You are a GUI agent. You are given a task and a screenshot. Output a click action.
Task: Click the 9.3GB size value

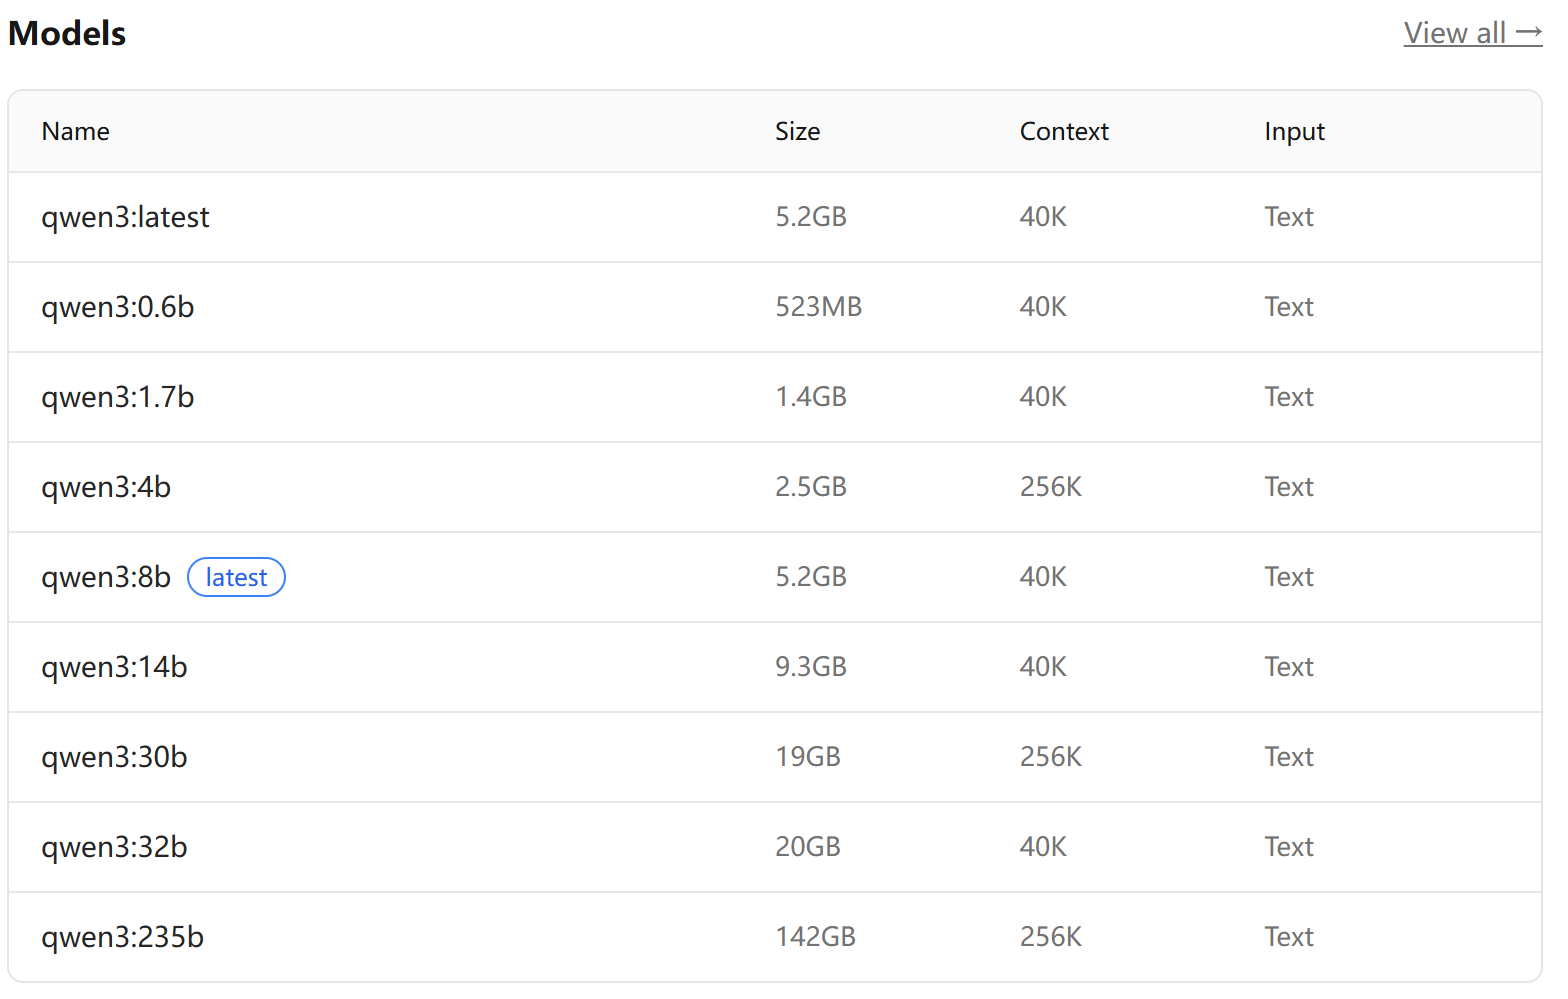click(810, 667)
